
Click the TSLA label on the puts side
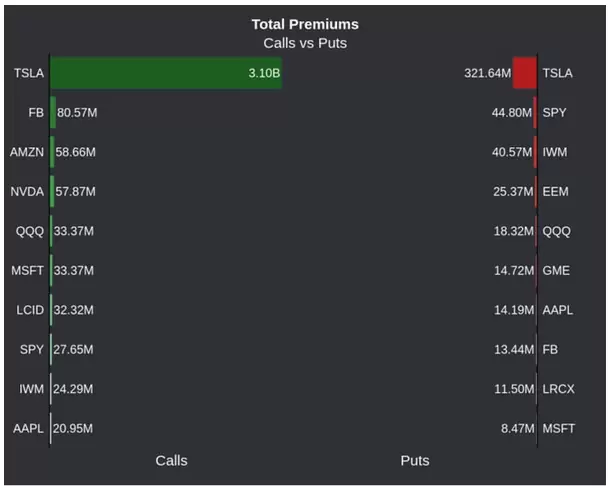pyautogui.click(x=557, y=73)
